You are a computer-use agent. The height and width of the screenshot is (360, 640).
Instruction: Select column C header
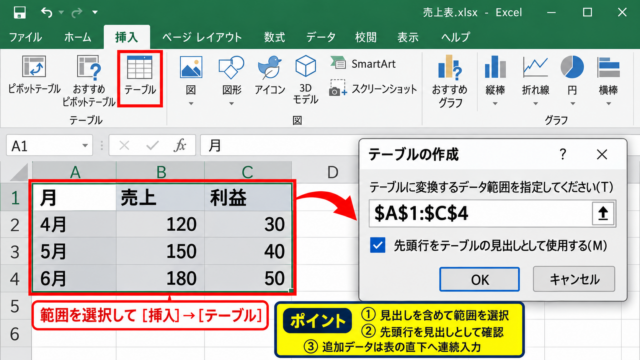point(248,172)
